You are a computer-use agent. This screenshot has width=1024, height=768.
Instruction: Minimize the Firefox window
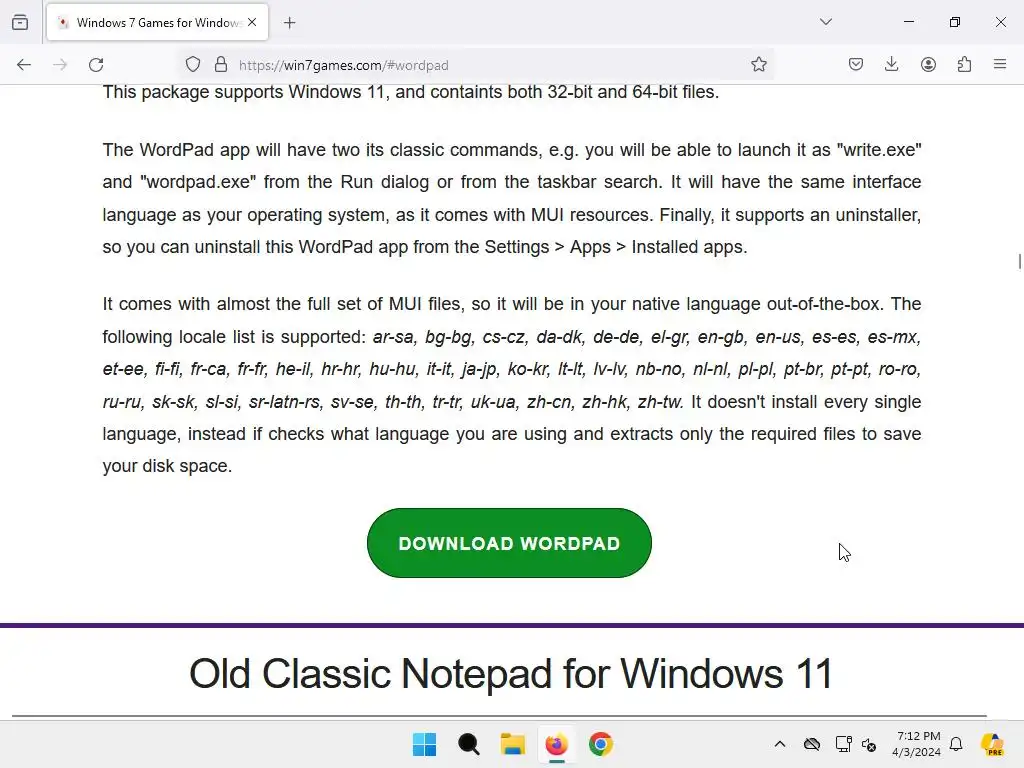coord(908,22)
